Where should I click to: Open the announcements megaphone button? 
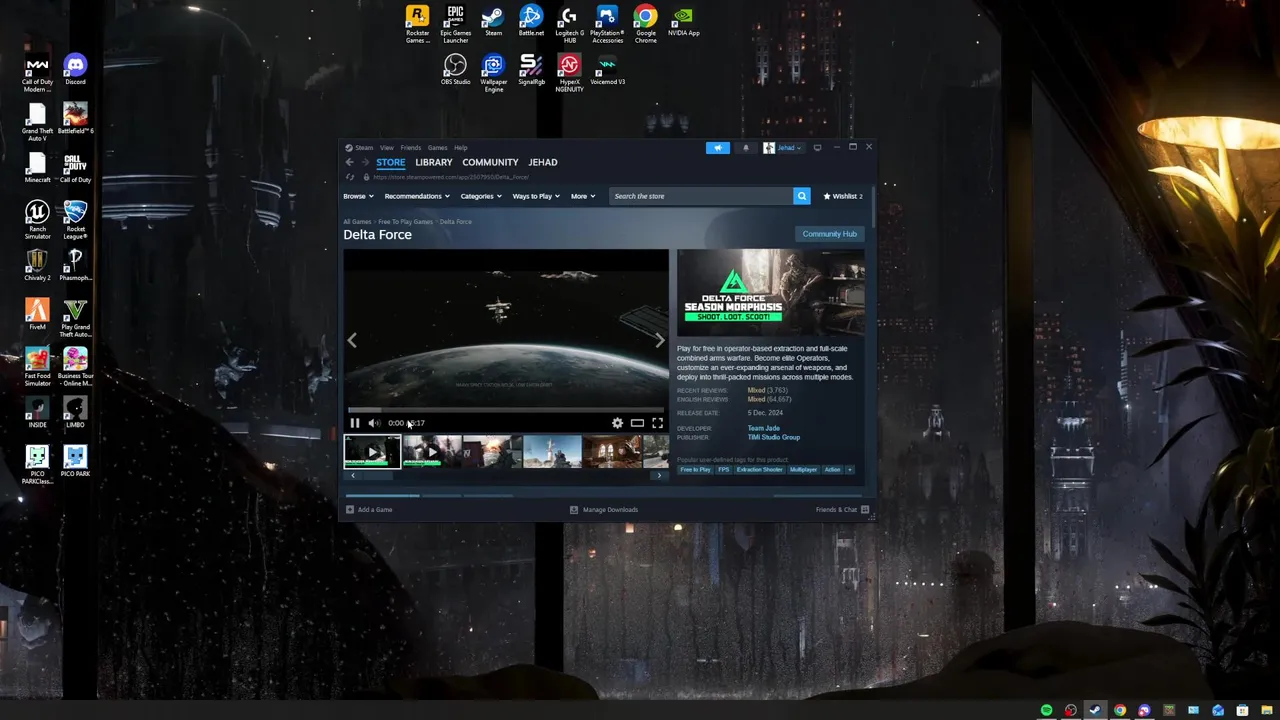point(718,148)
